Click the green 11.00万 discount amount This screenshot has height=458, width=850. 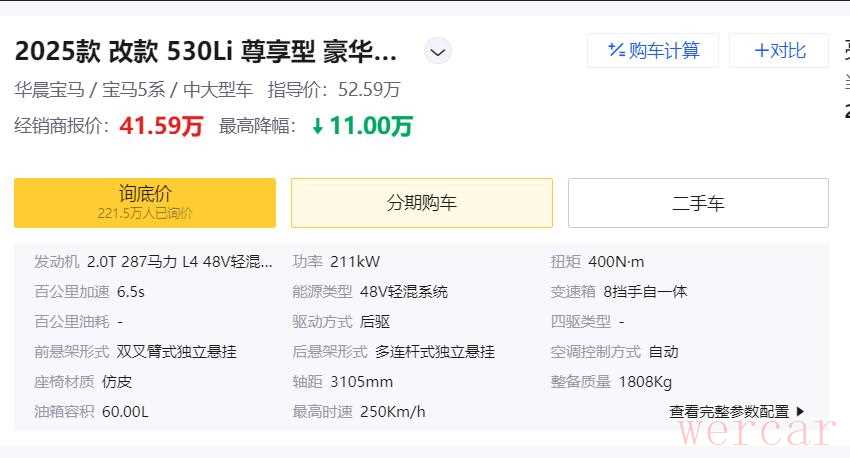372,126
